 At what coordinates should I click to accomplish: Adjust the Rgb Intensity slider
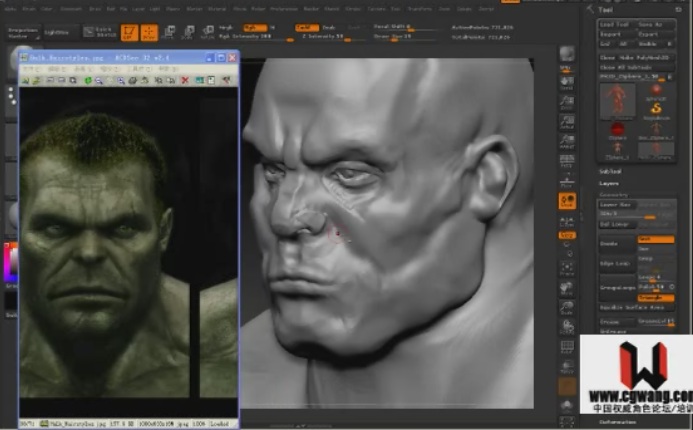point(256,37)
